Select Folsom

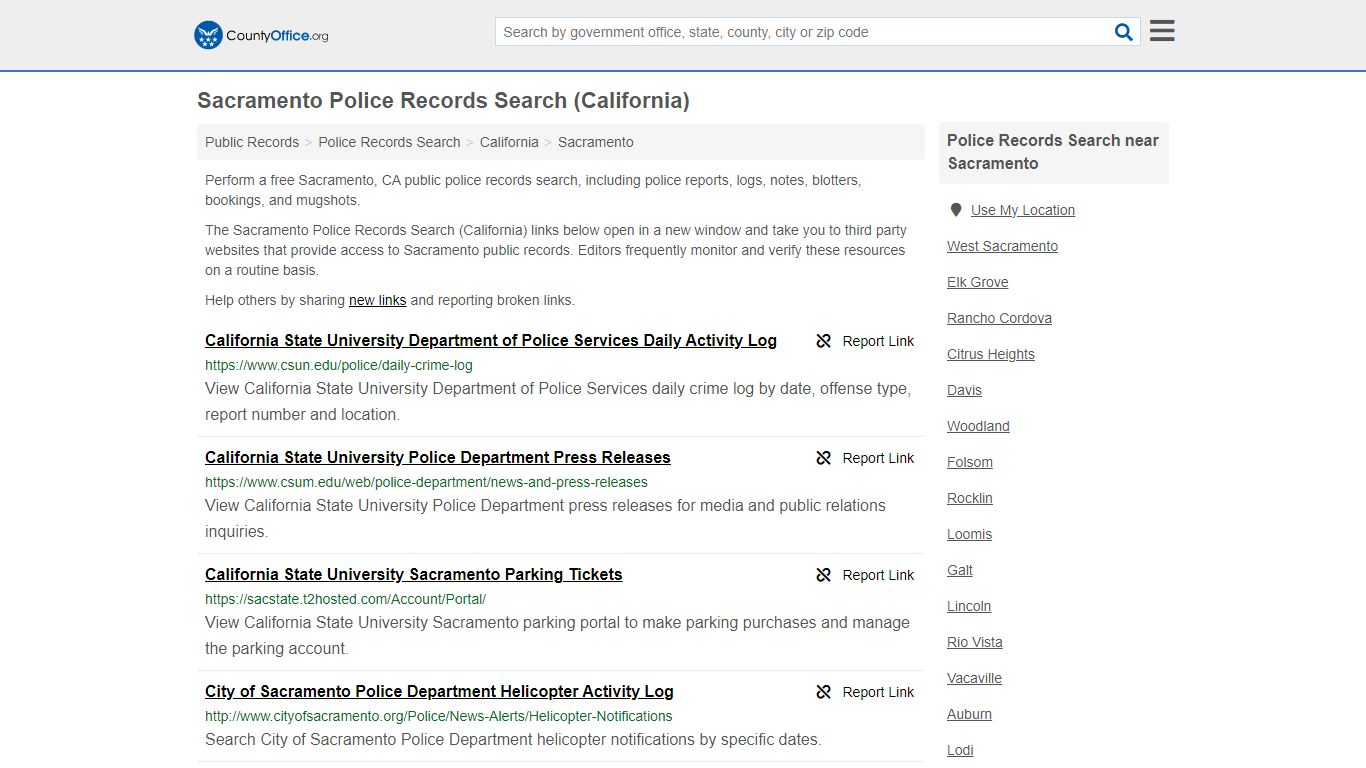[x=970, y=462]
